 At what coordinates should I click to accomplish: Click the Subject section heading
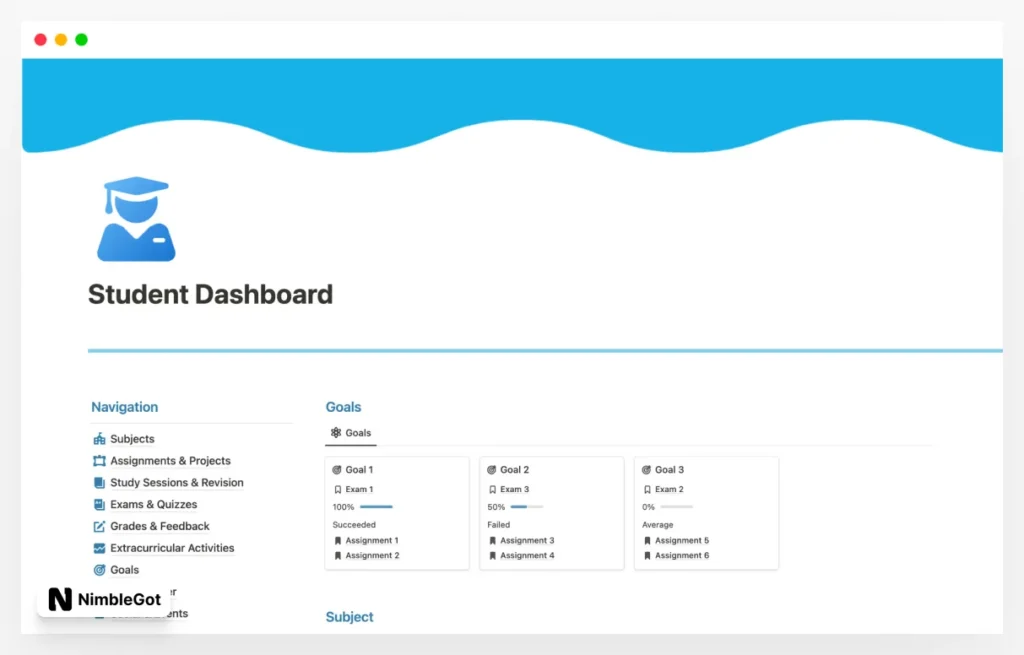349,617
